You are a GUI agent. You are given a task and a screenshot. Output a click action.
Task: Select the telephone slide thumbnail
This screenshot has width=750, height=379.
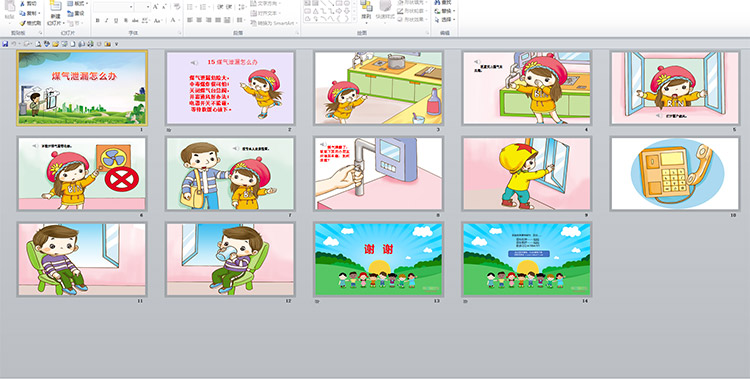point(675,174)
